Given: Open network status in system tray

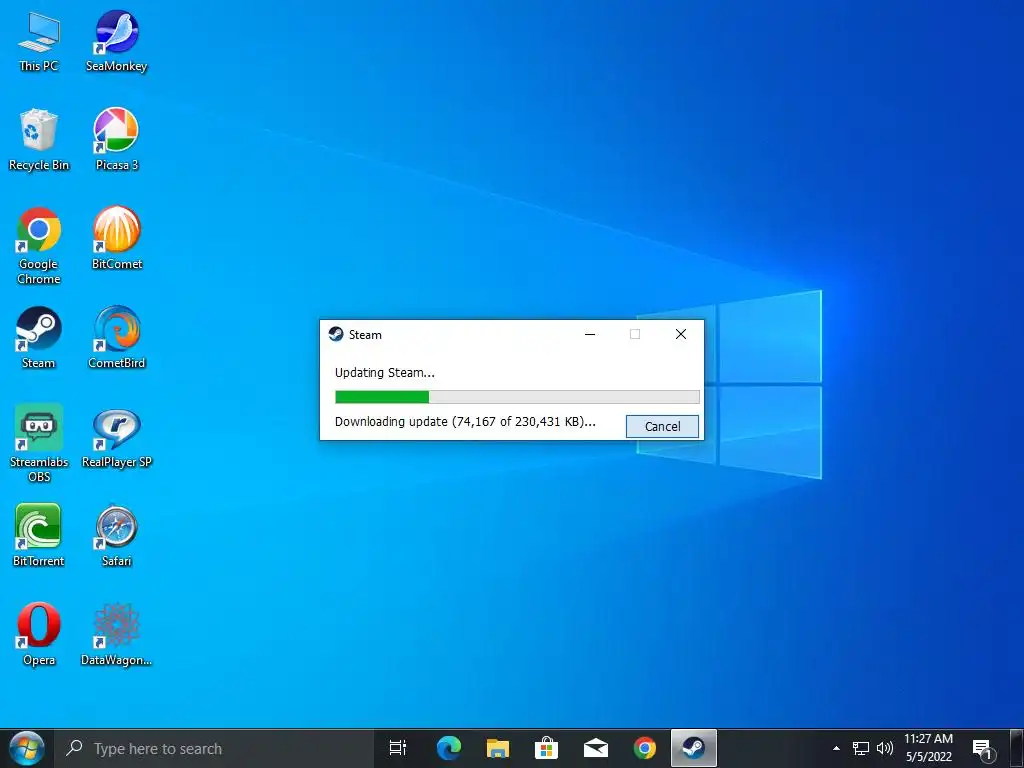Looking at the screenshot, I should coord(861,748).
